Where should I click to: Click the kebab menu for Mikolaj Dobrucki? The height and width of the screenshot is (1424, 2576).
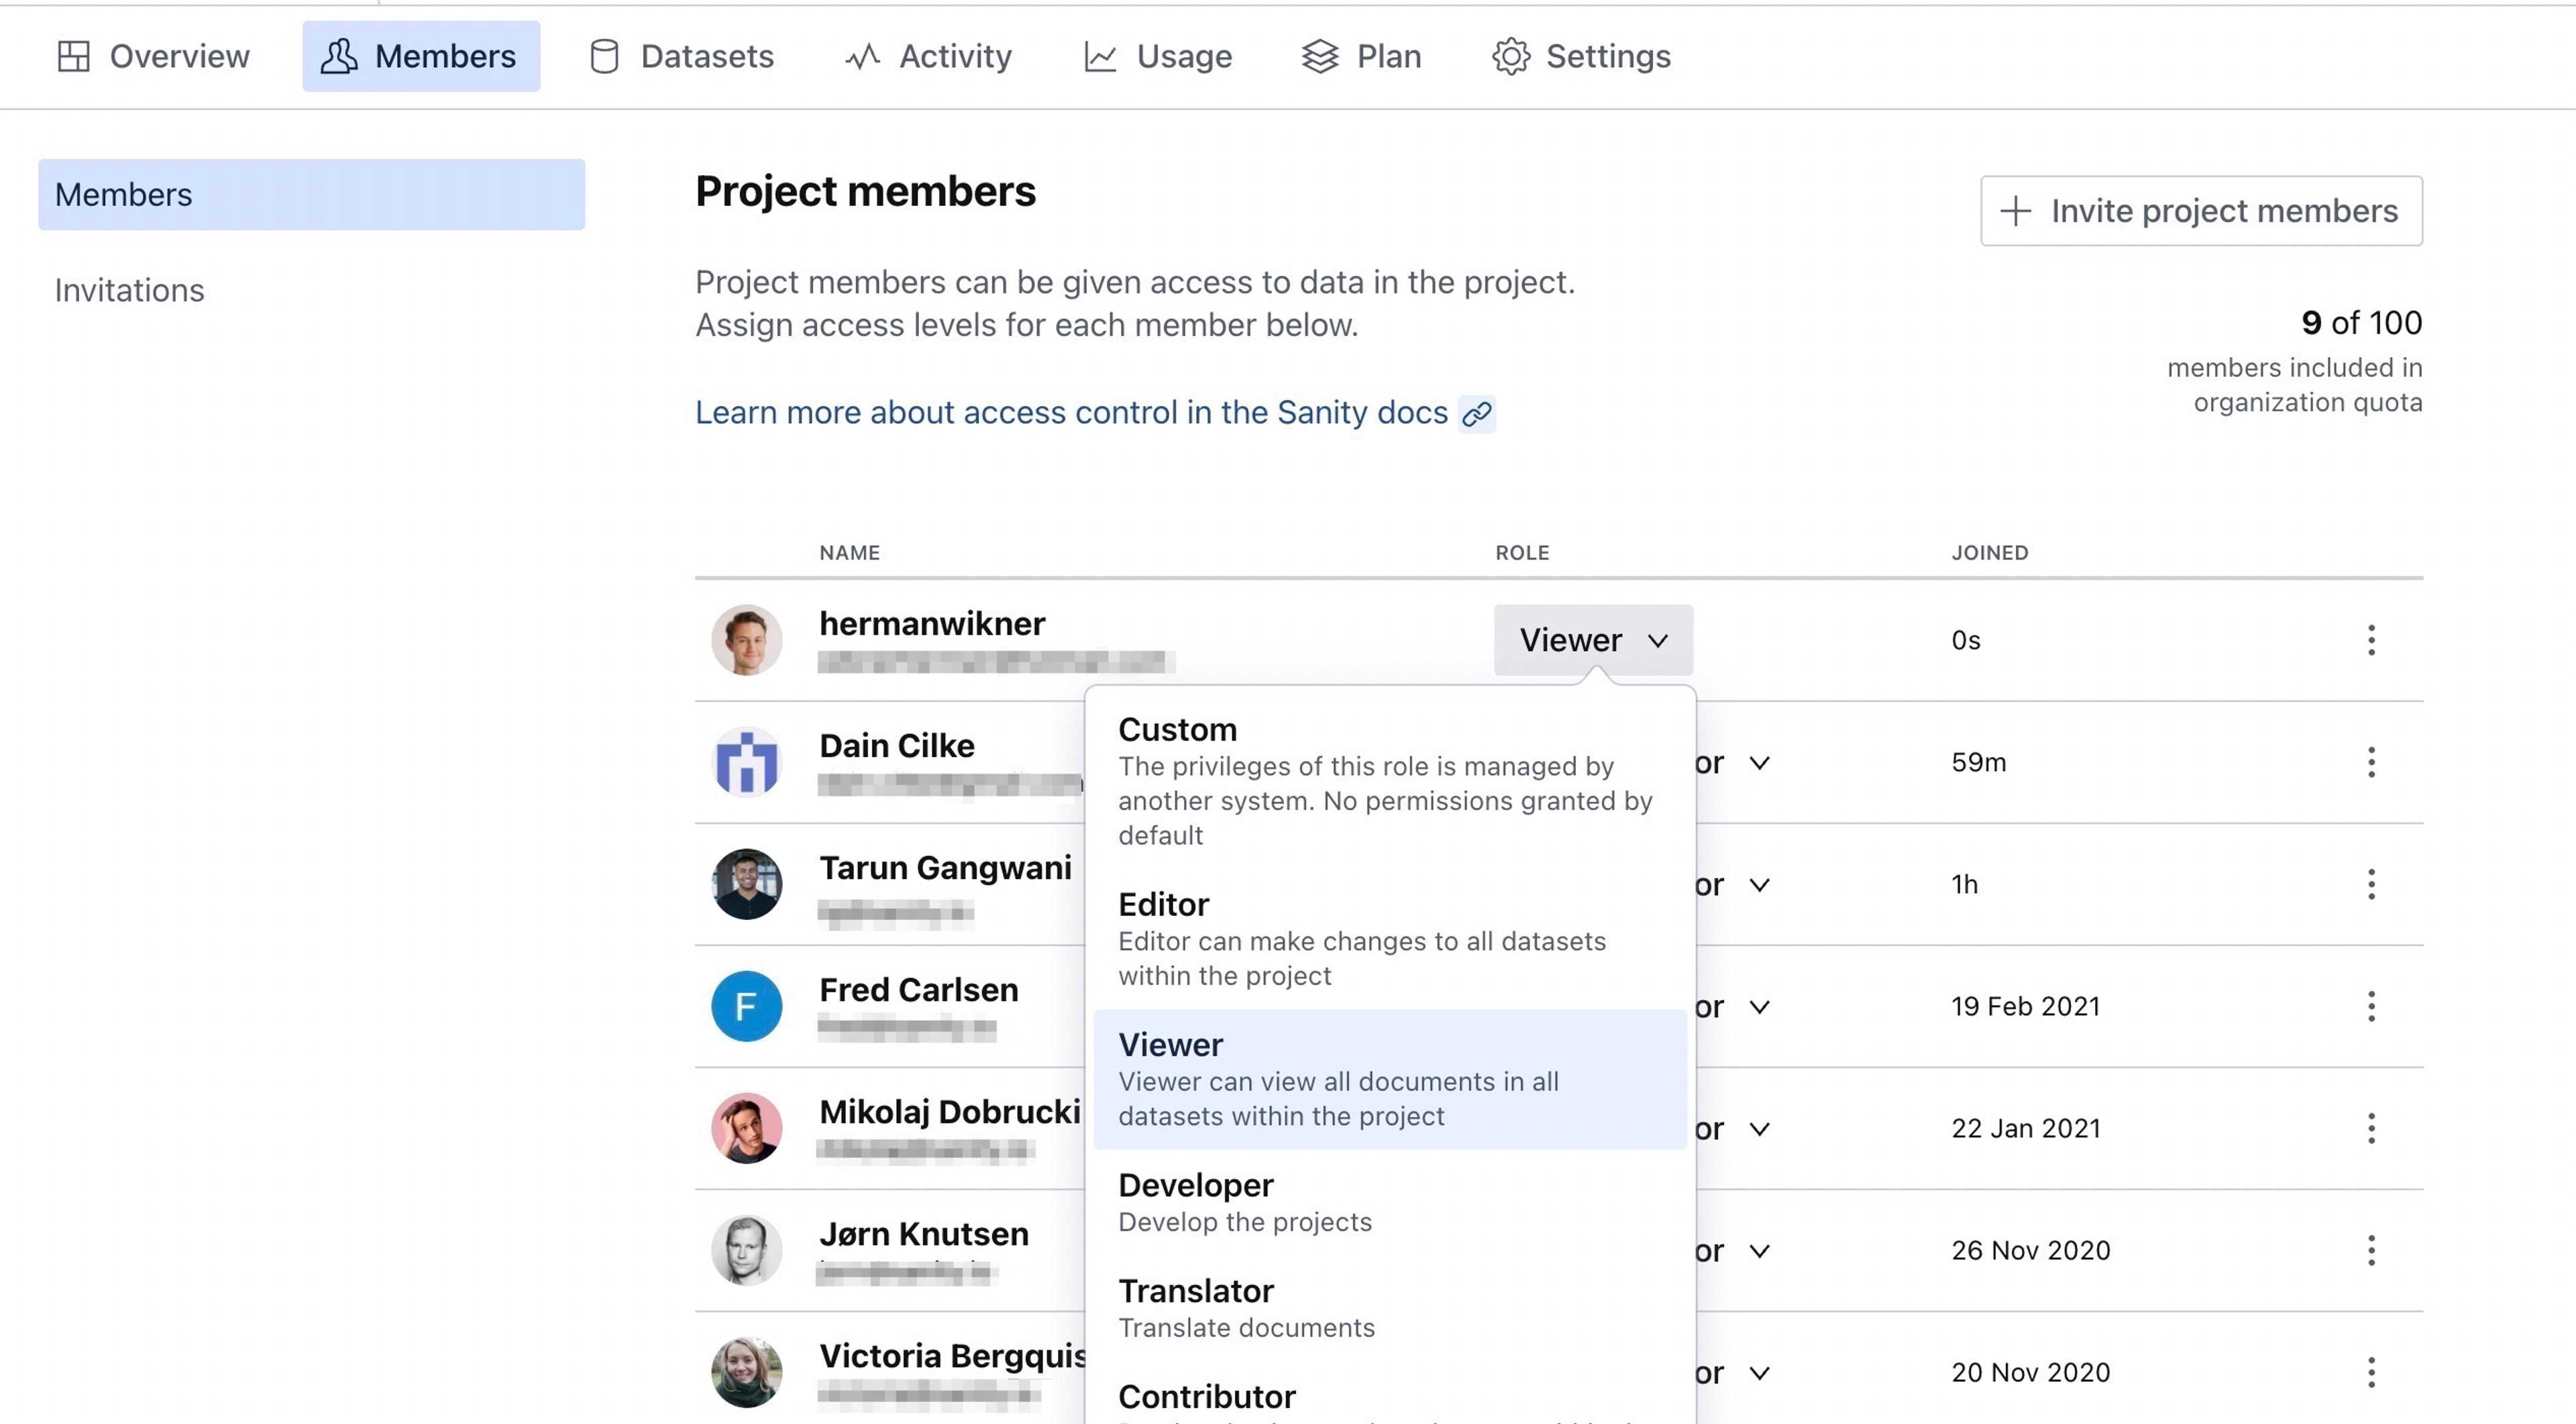click(2370, 1128)
